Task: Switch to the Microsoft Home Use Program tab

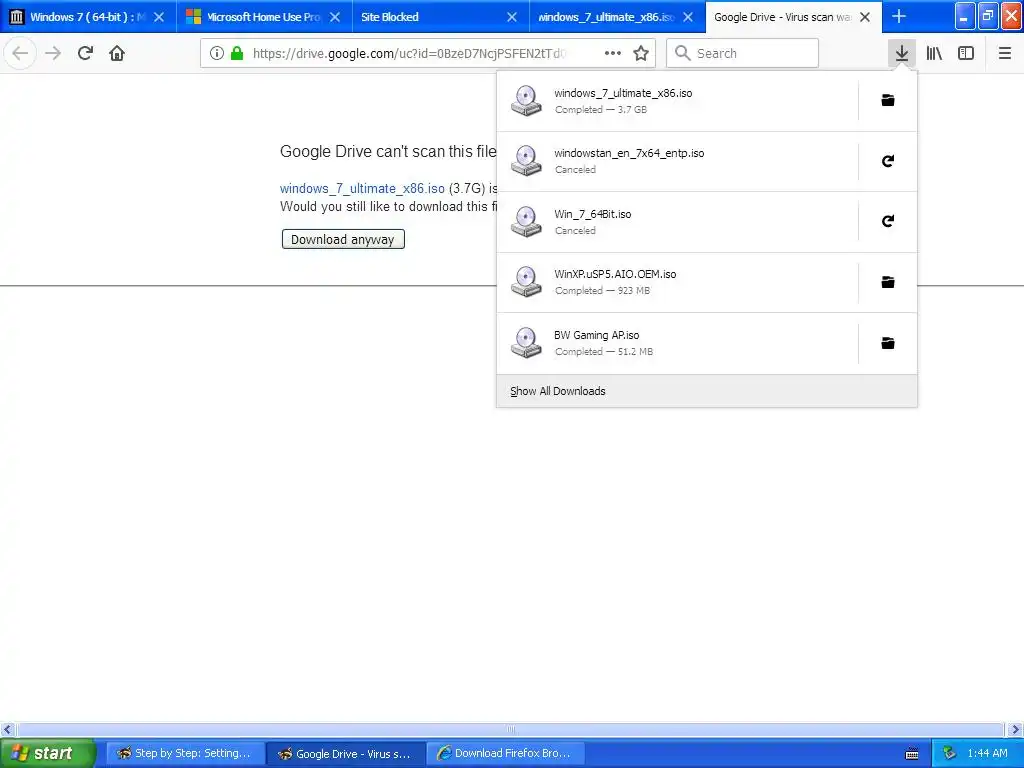Action: coord(264,17)
